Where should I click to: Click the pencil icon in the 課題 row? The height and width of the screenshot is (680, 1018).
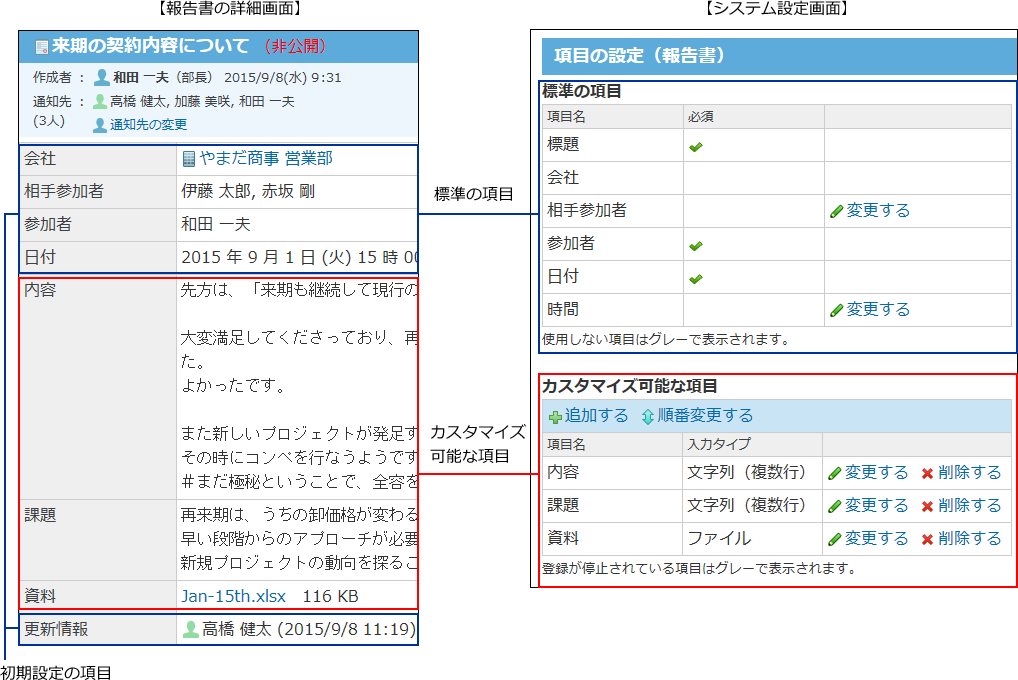point(835,507)
